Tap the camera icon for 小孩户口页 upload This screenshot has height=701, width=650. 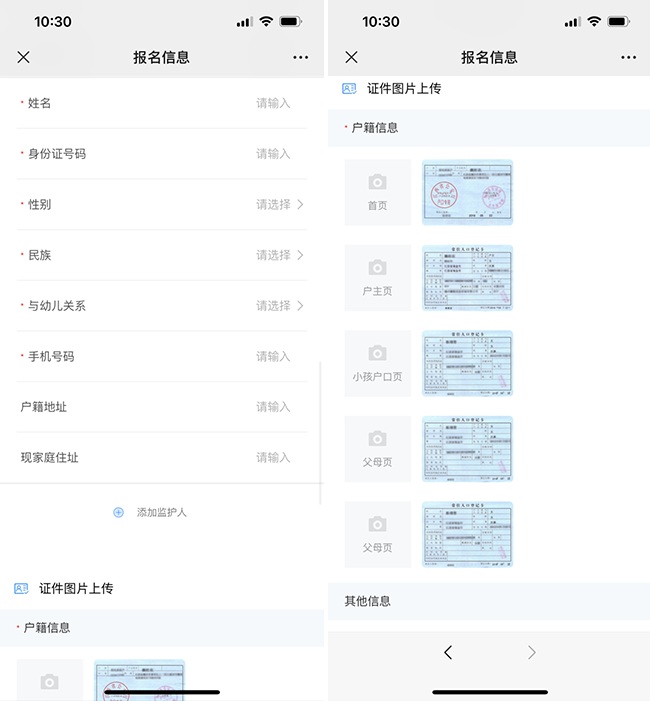[x=378, y=353]
